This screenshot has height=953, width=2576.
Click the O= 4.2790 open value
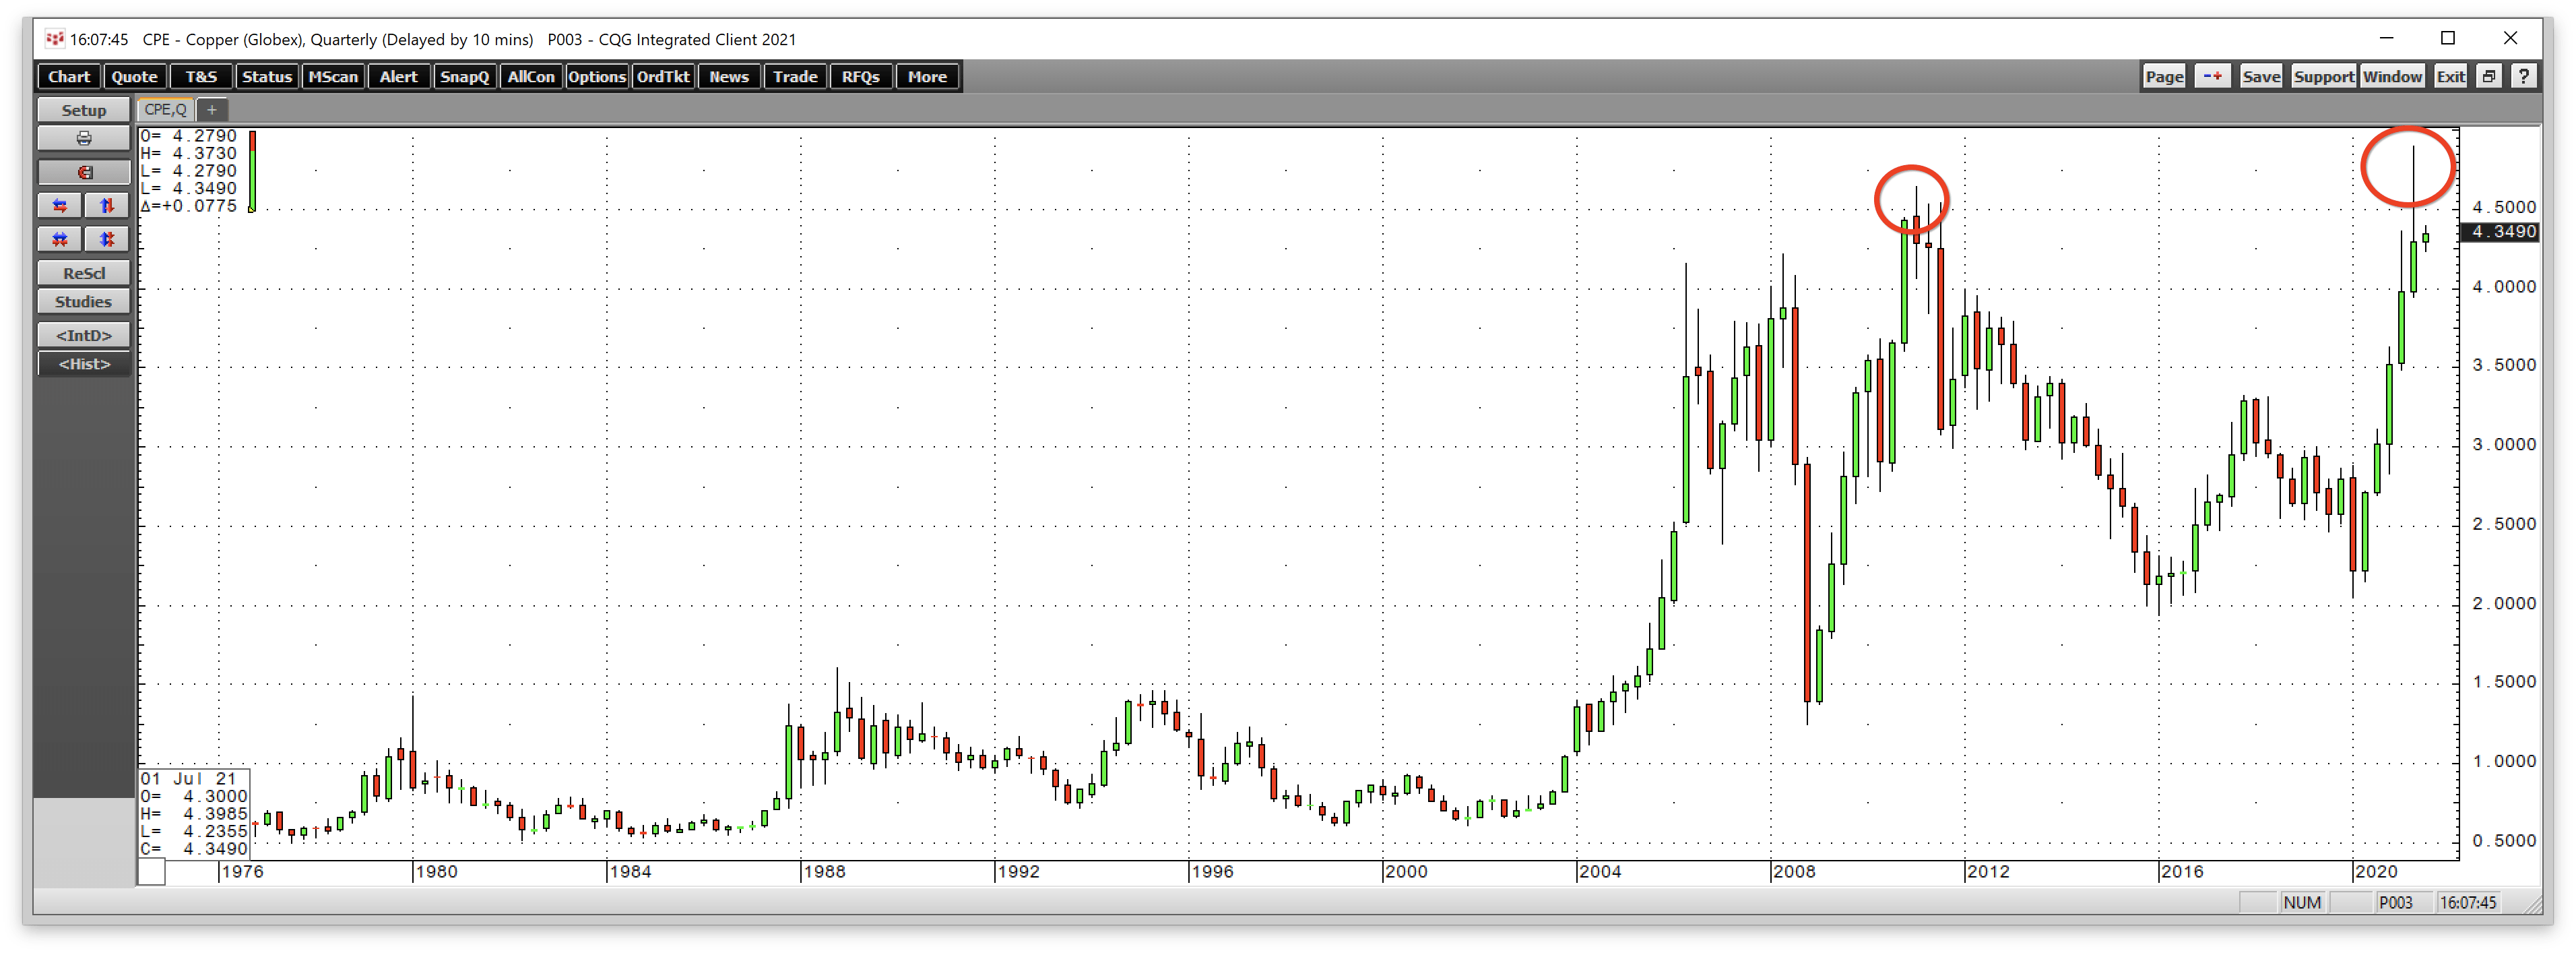pyautogui.click(x=189, y=136)
